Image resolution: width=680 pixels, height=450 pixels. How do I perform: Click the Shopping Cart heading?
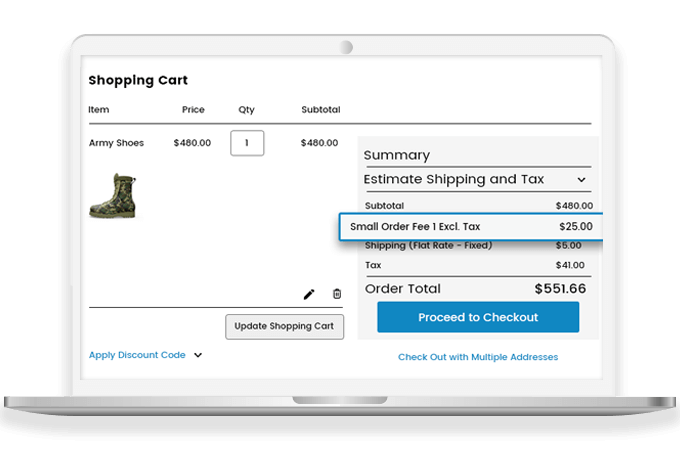(x=138, y=80)
